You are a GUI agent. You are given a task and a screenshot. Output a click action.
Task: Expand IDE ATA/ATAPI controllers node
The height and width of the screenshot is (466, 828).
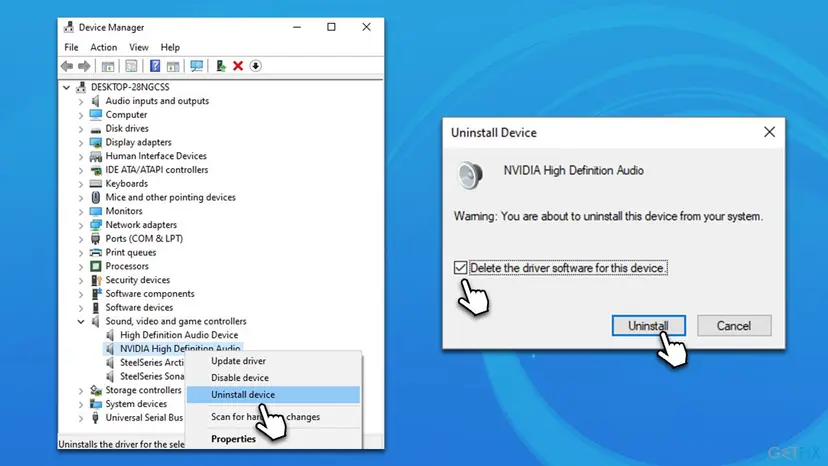coord(81,170)
